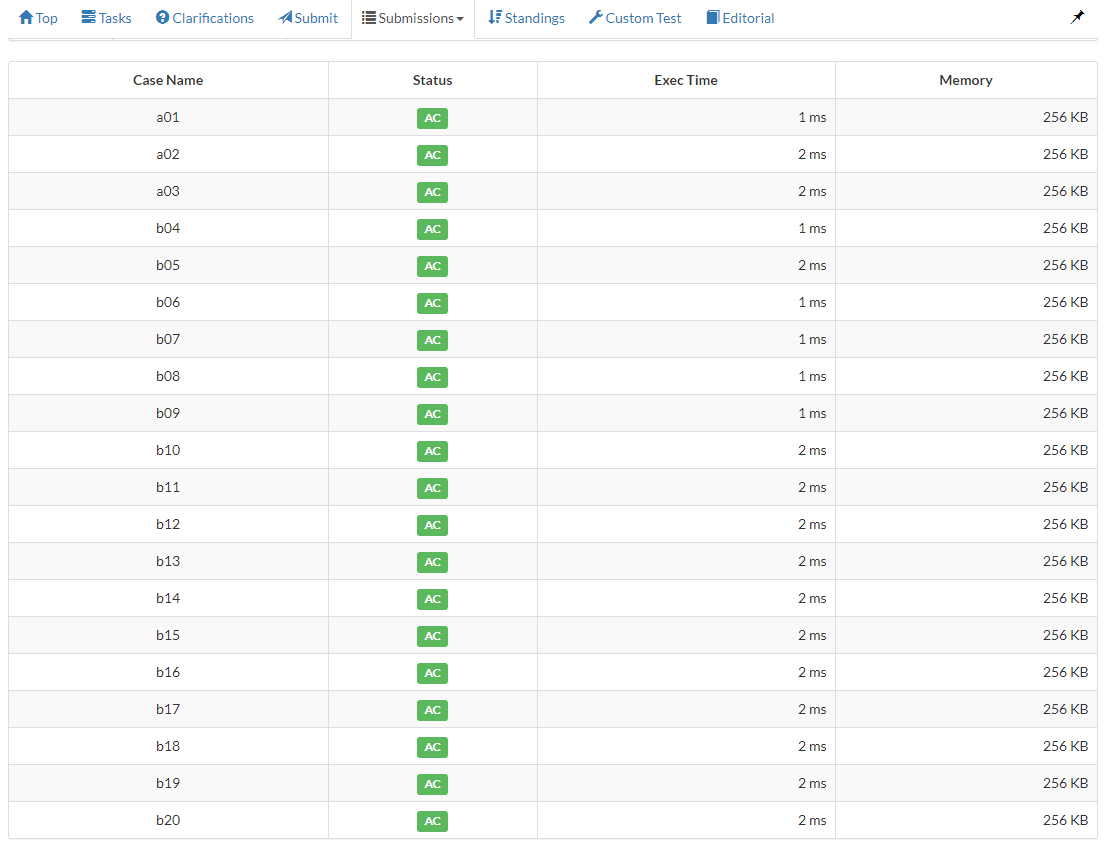This screenshot has height=848, width=1107.
Task: Click the home icon beside Top
Action: coord(26,18)
